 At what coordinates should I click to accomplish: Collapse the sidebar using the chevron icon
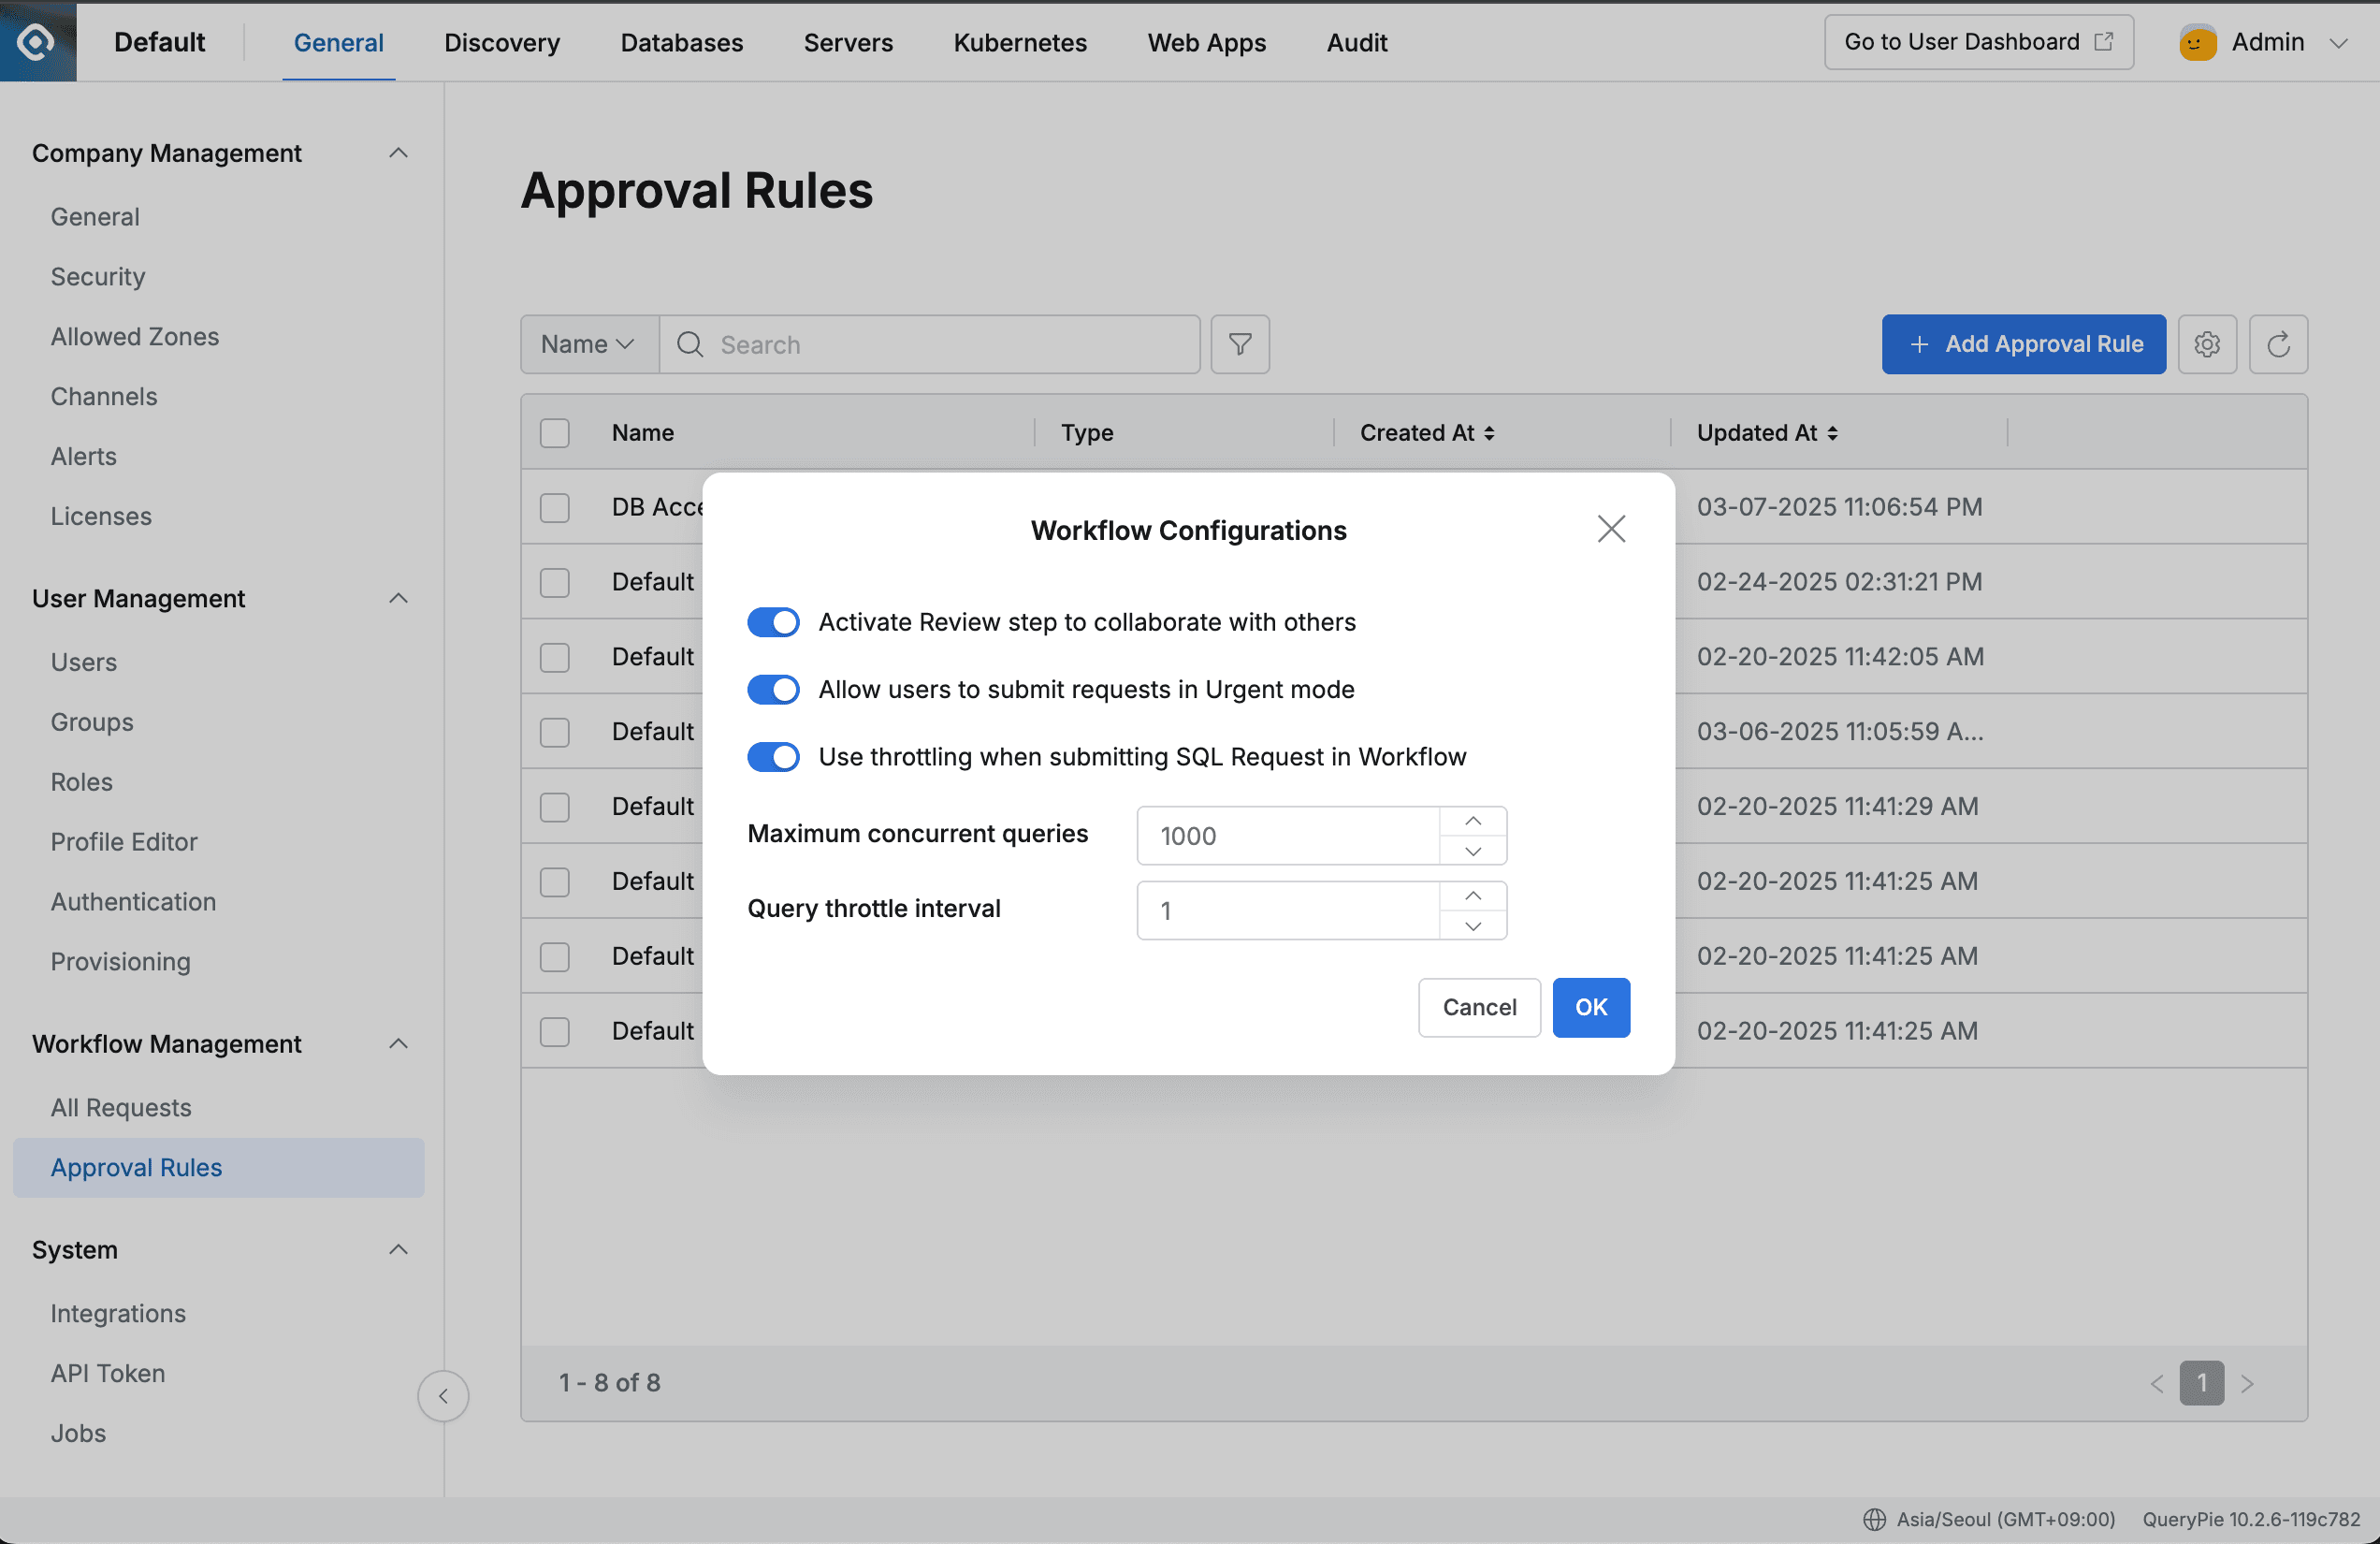[443, 1396]
